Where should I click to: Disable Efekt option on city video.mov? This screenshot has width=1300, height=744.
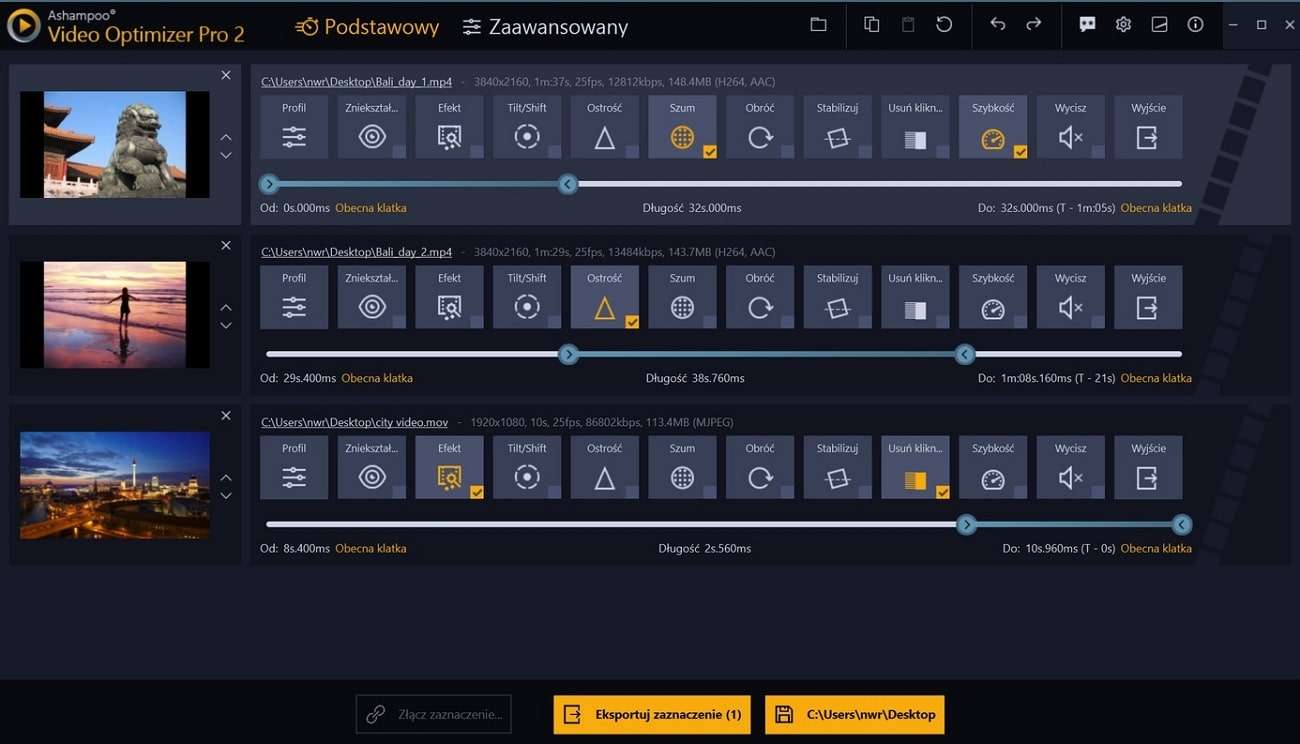tap(477, 492)
